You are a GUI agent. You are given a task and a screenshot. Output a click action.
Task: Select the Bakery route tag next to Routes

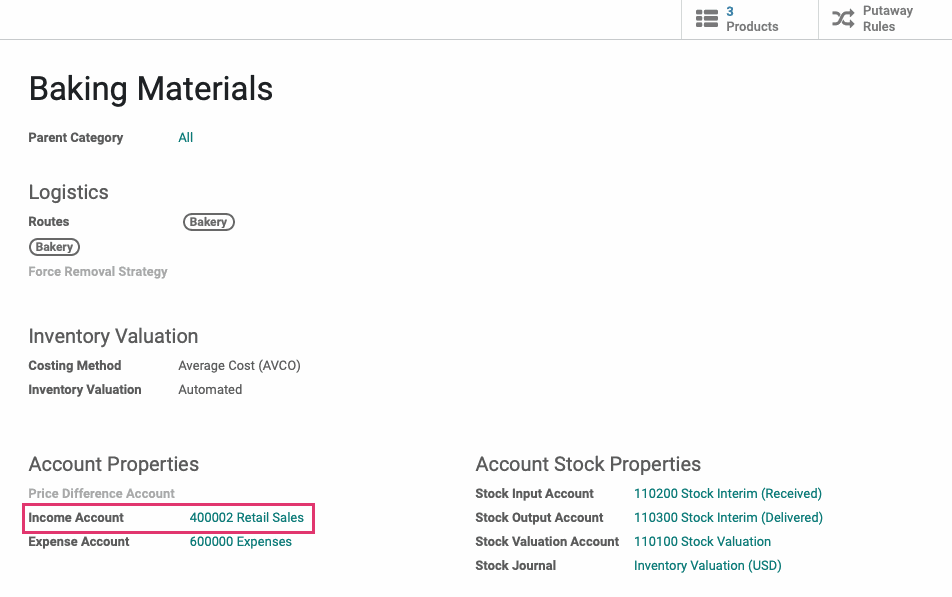point(208,222)
